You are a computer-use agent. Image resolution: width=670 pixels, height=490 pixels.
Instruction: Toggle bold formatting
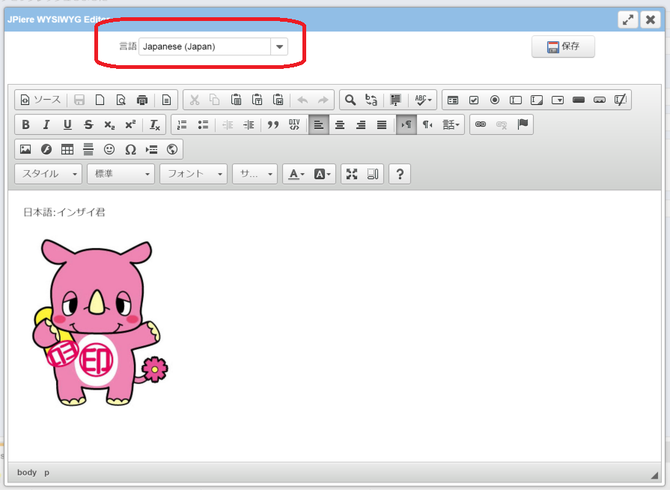(x=26, y=125)
